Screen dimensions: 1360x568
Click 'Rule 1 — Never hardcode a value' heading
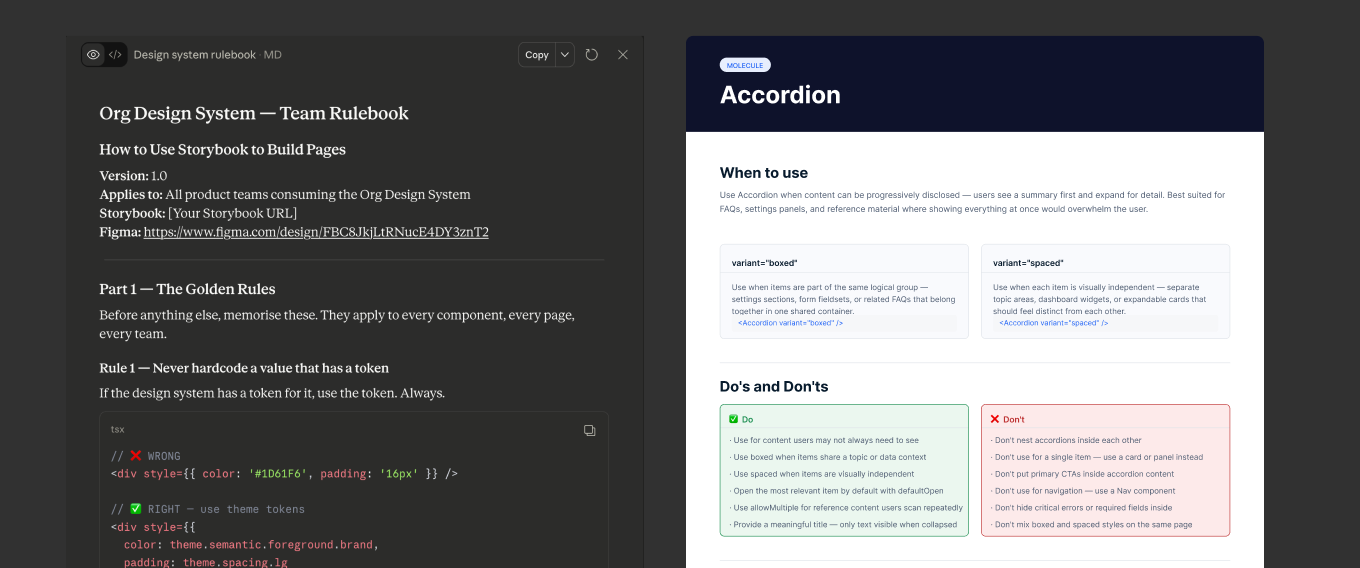[x=244, y=368]
